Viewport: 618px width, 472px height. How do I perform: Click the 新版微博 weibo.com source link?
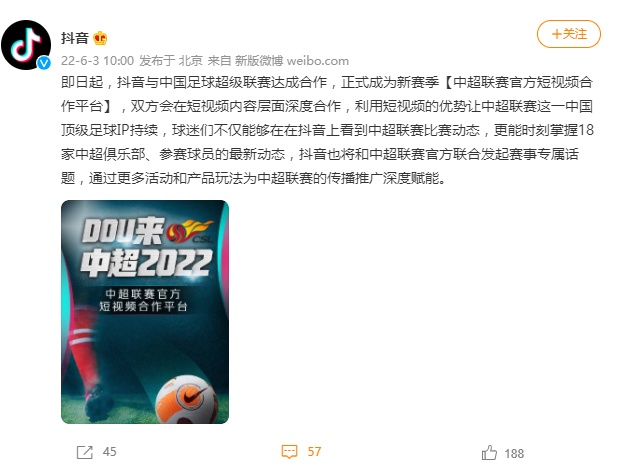point(292,61)
